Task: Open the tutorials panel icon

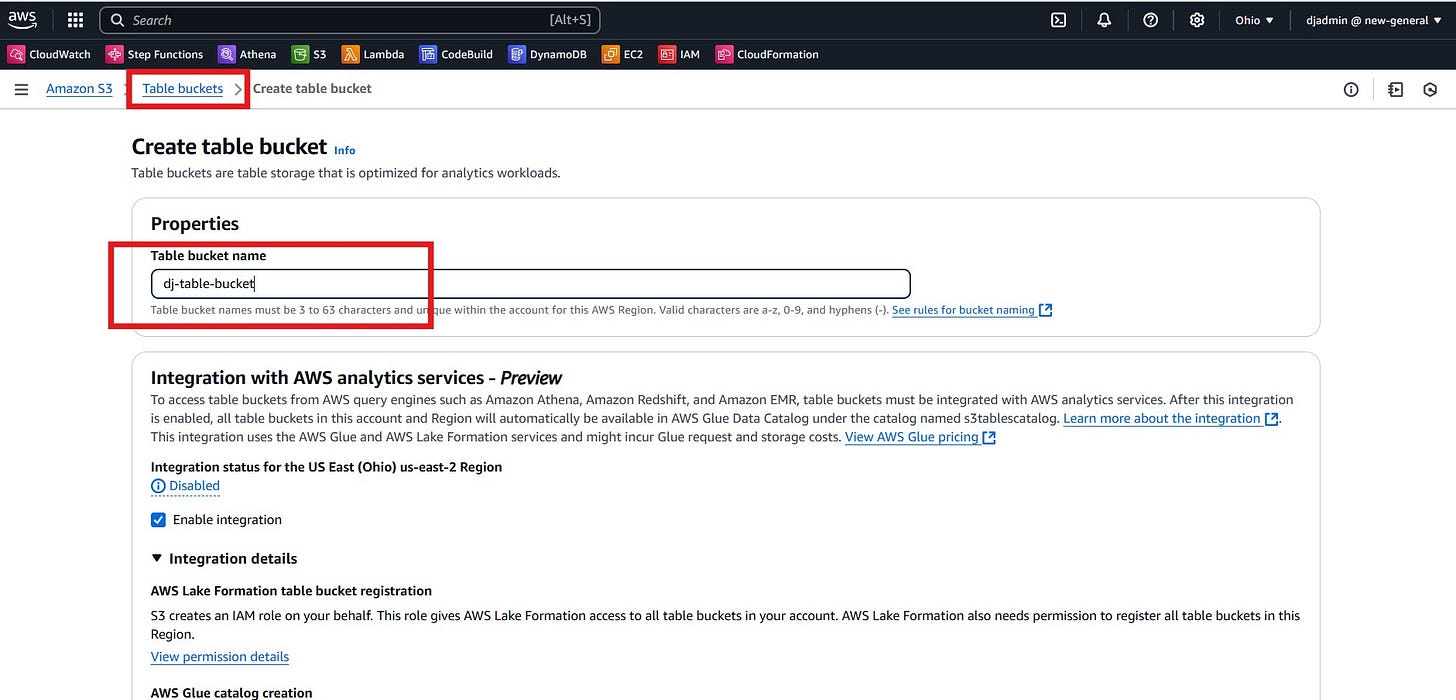Action: click(x=1396, y=90)
